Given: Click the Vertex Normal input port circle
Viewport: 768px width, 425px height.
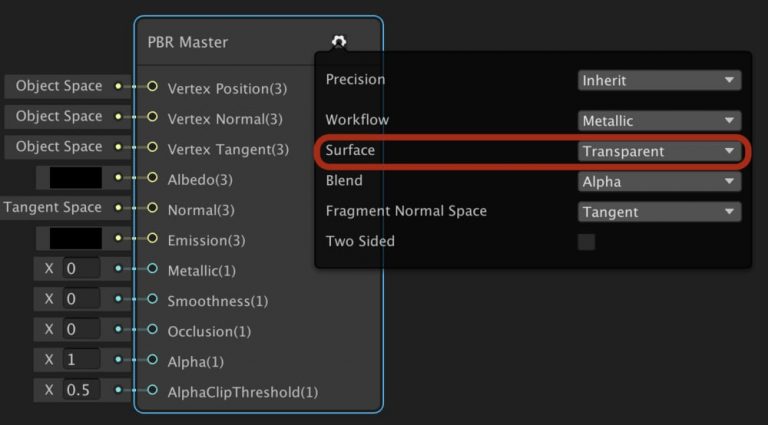Looking at the screenshot, I should [152, 117].
